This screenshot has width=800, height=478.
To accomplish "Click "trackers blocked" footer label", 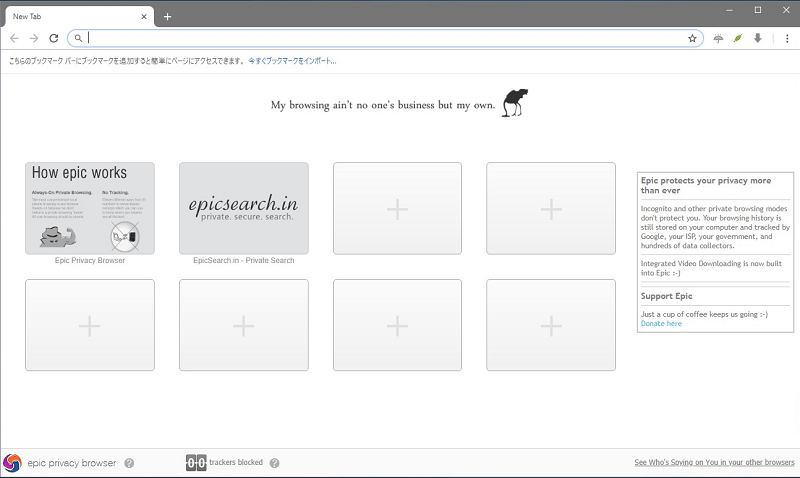I will point(236,462).
